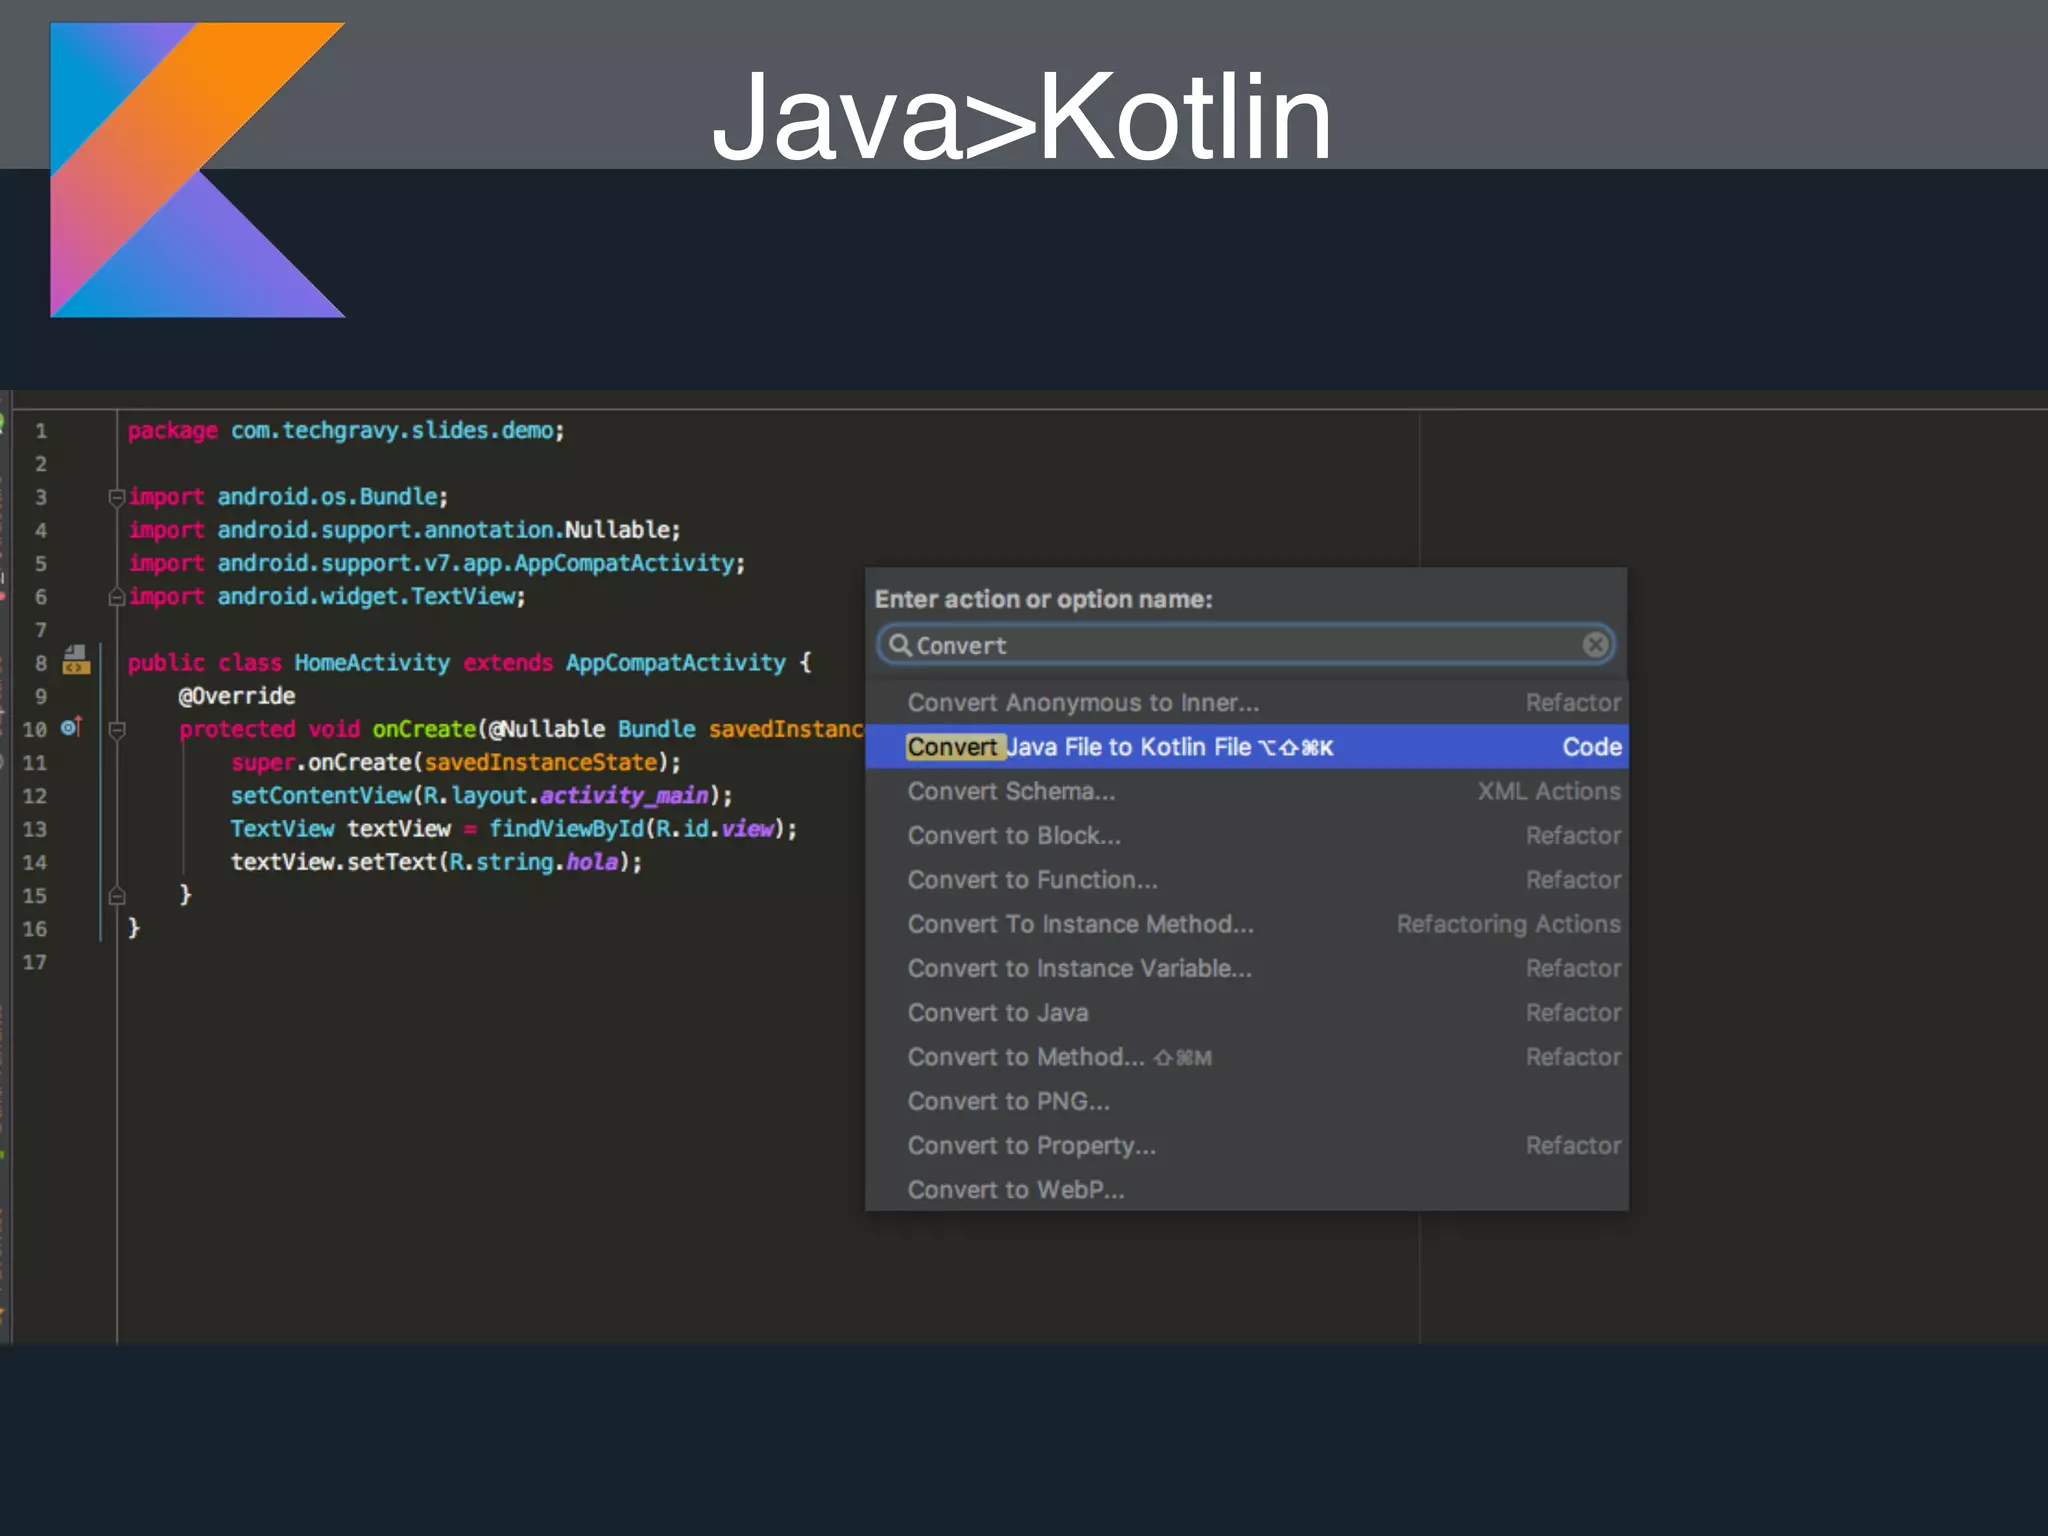This screenshot has width=2048, height=1536.
Task: Choose Convert Anonymous to Inner action
Action: (1083, 703)
